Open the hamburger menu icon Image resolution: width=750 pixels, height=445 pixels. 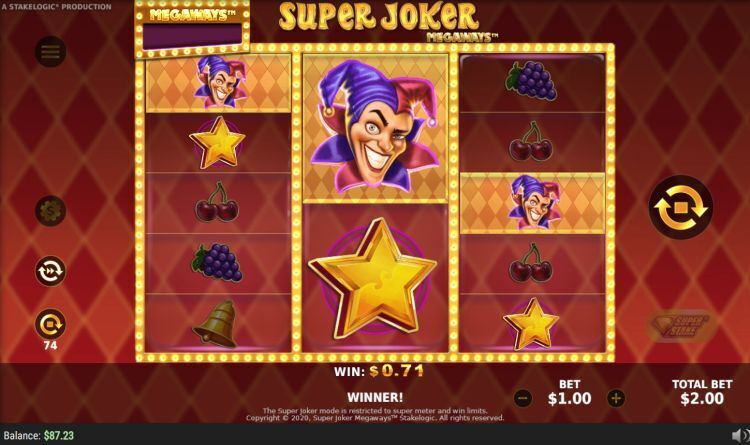click(x=50, y=51)
